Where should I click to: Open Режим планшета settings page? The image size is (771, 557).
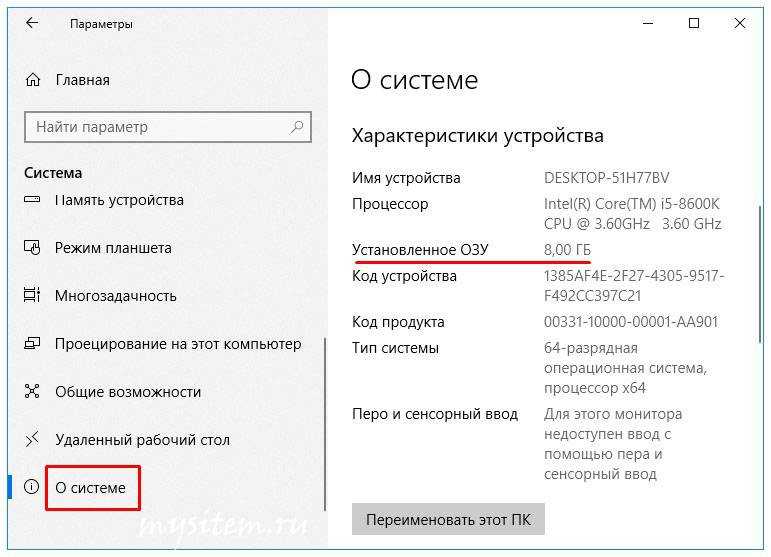(113, 248)
